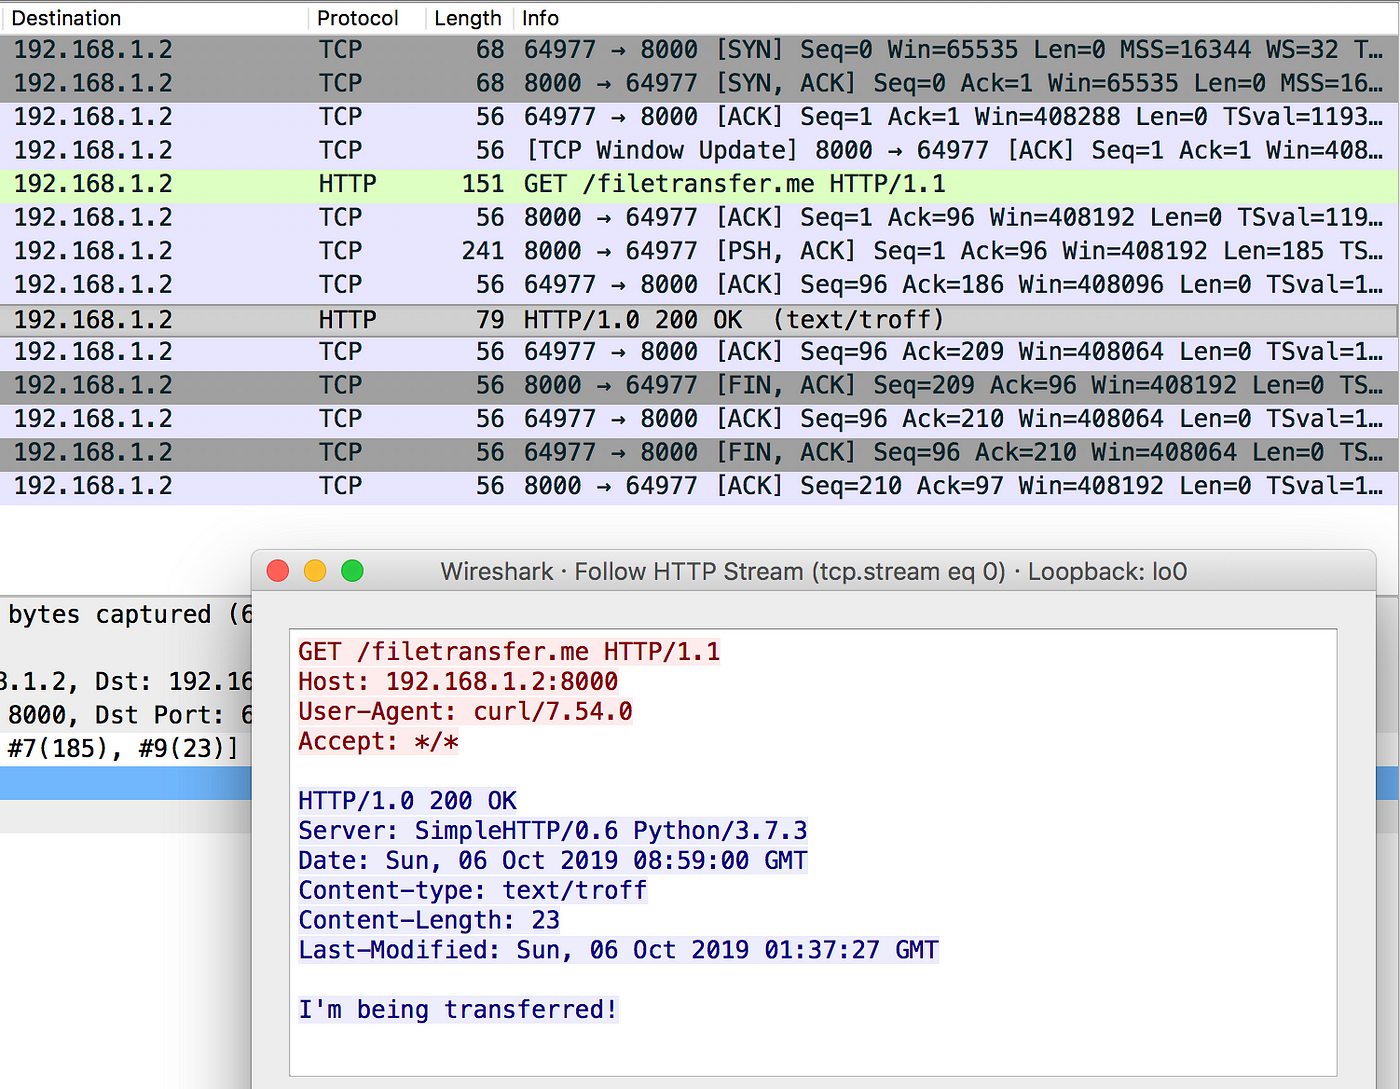Select the FIN, ACK packet from port 8000
Screen dimensions: 1400x1089
(x=700, y=385)
